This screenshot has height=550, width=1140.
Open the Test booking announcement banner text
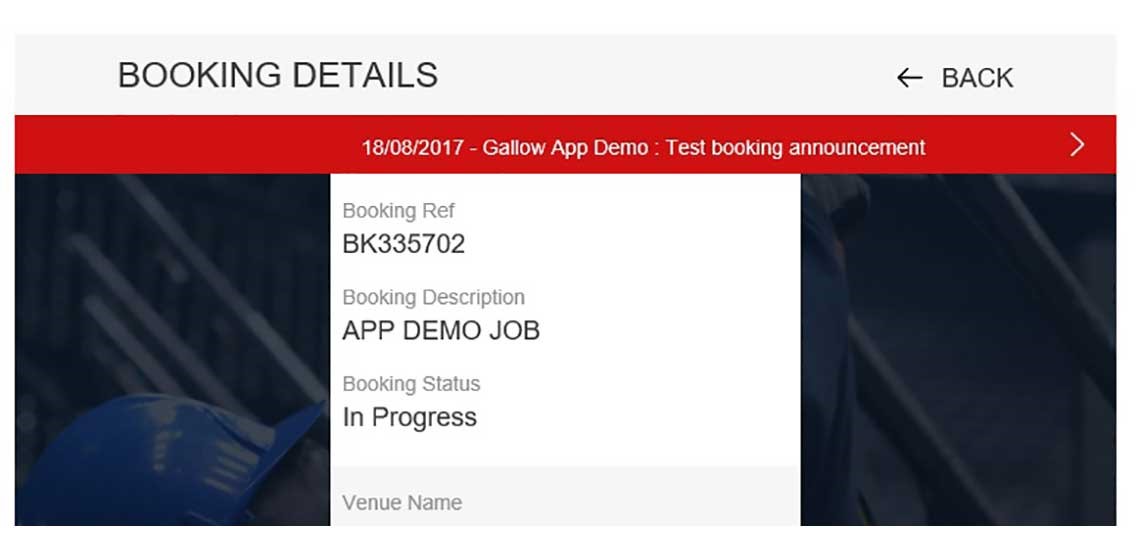(x=795, y=148)
